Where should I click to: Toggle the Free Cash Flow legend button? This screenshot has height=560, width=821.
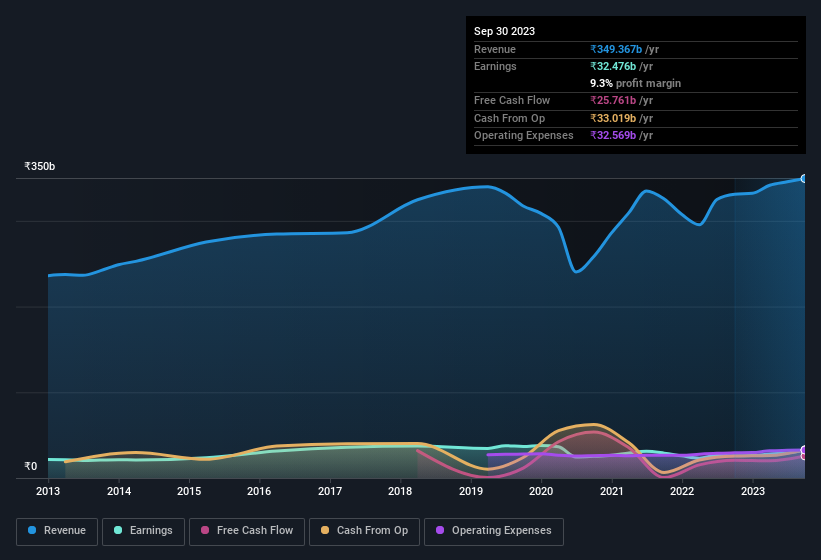pyautogui.click(x=247, y=531)
